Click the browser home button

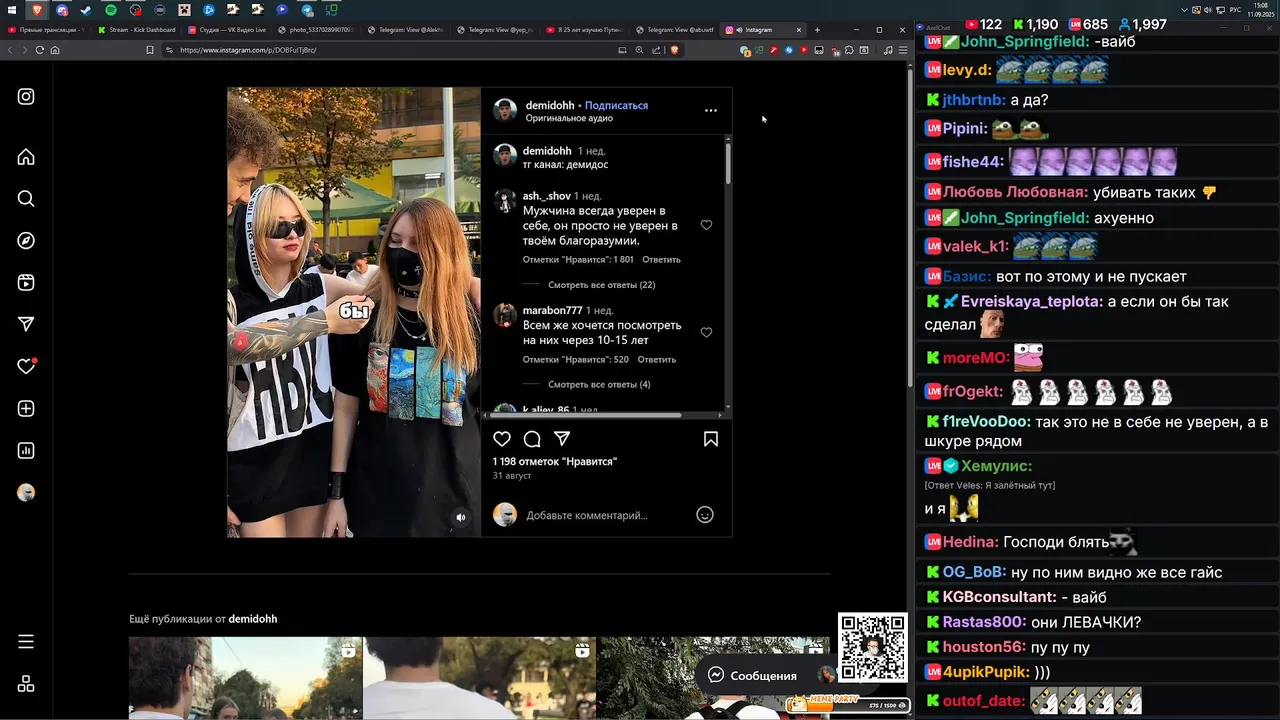[x=55, y=50]
